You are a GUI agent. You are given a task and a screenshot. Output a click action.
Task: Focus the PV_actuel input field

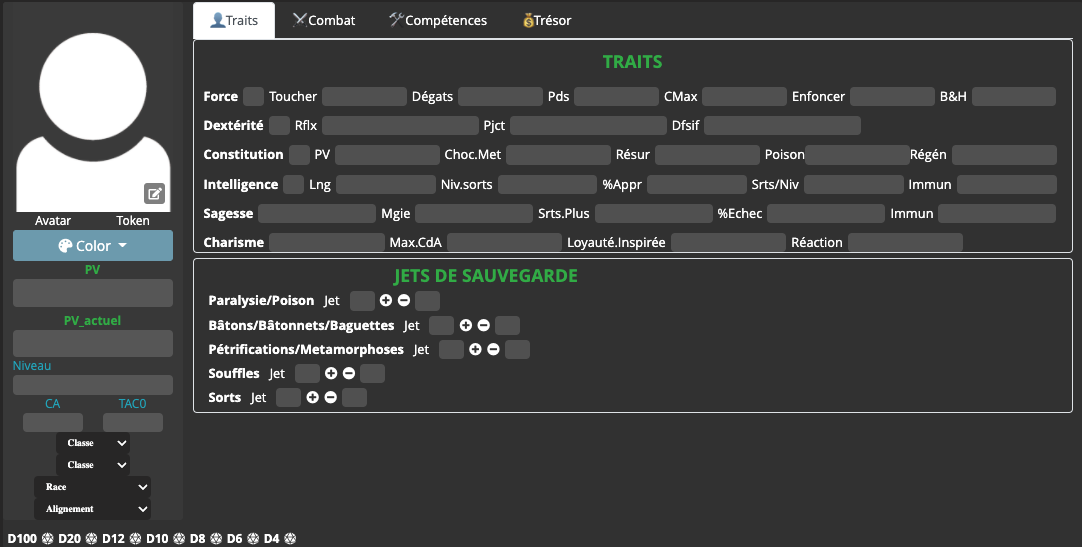tap(92, 344)
